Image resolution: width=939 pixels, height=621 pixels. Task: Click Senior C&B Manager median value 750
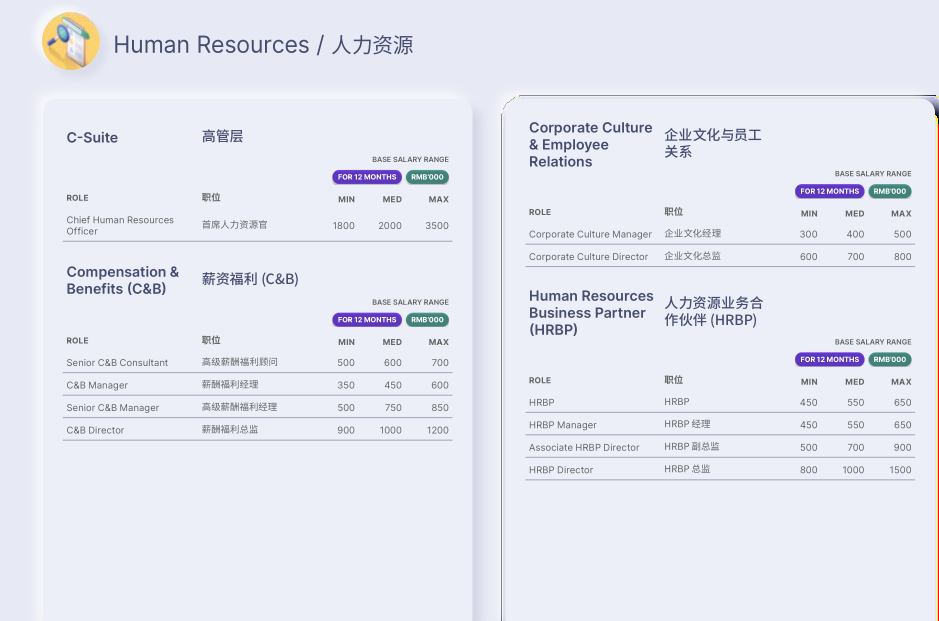pyautogui.click(x=393, y=408)
